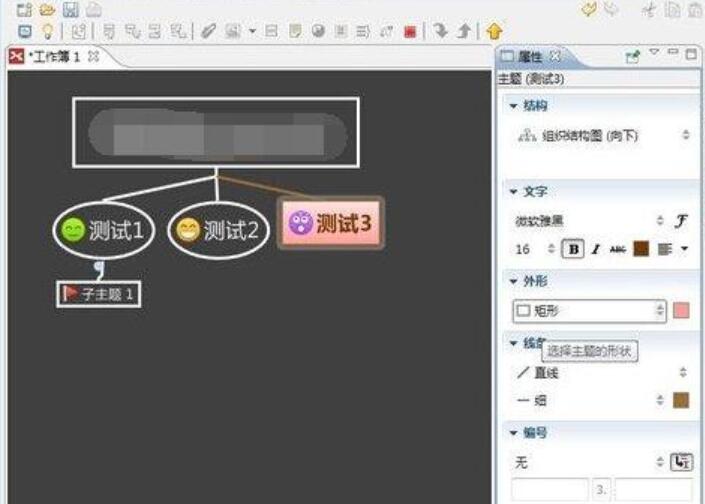This screenshot has width=705, height=504.
Task: Click the text alignment icon
Action: [665, 249]
